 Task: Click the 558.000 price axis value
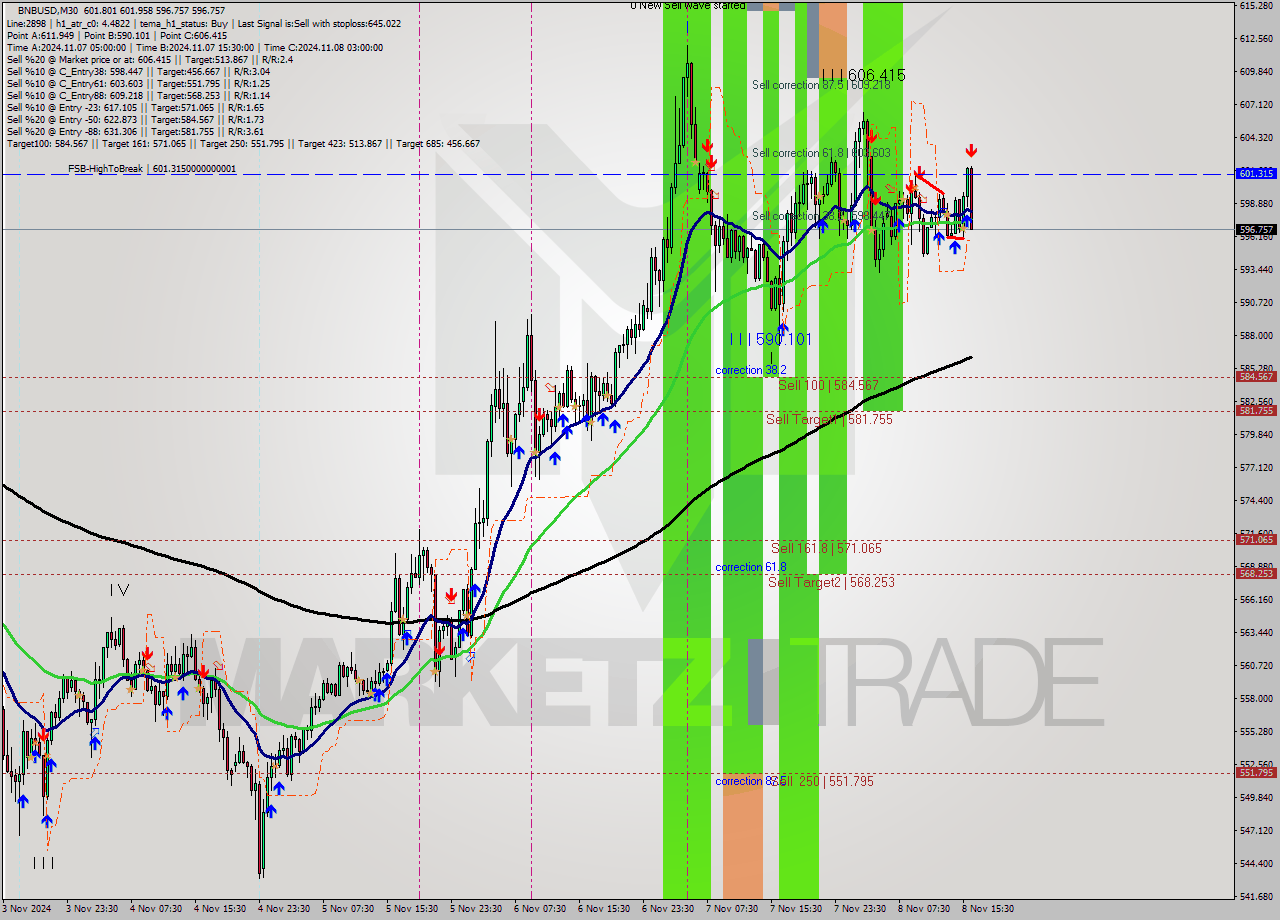pos(1255,699)
